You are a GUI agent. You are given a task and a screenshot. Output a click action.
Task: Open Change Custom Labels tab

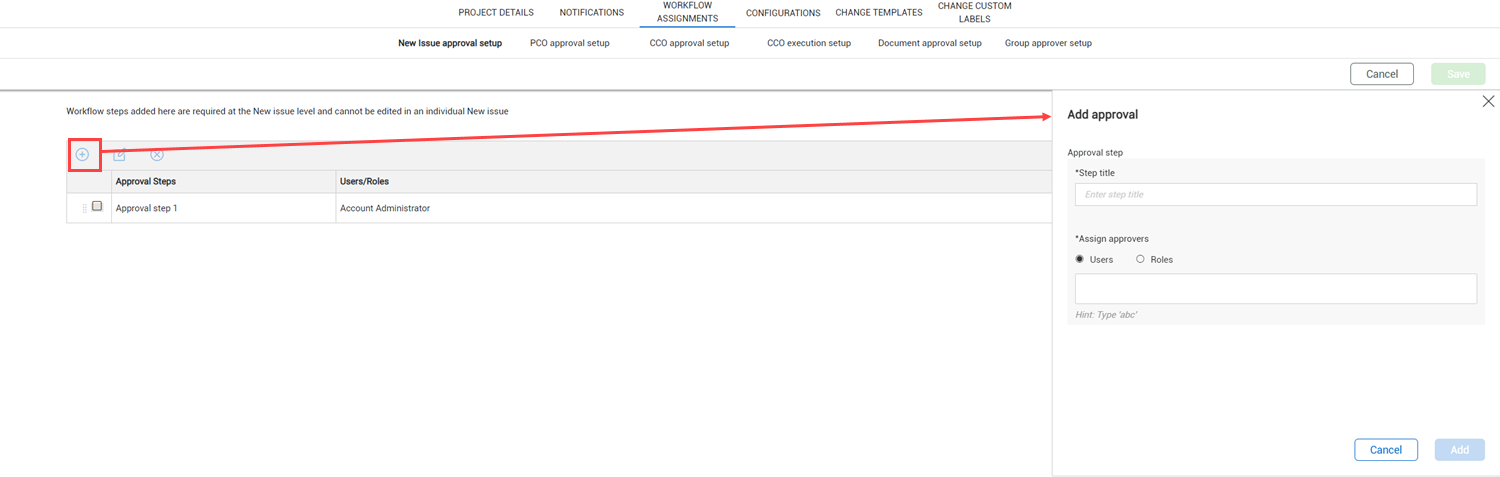pos(975,12)
